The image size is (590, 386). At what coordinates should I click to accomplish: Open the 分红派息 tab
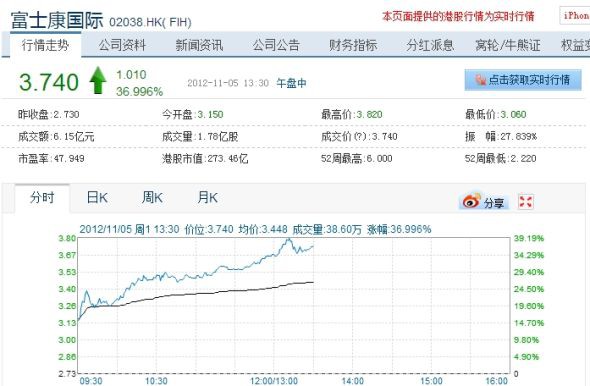tap(430, 46)
